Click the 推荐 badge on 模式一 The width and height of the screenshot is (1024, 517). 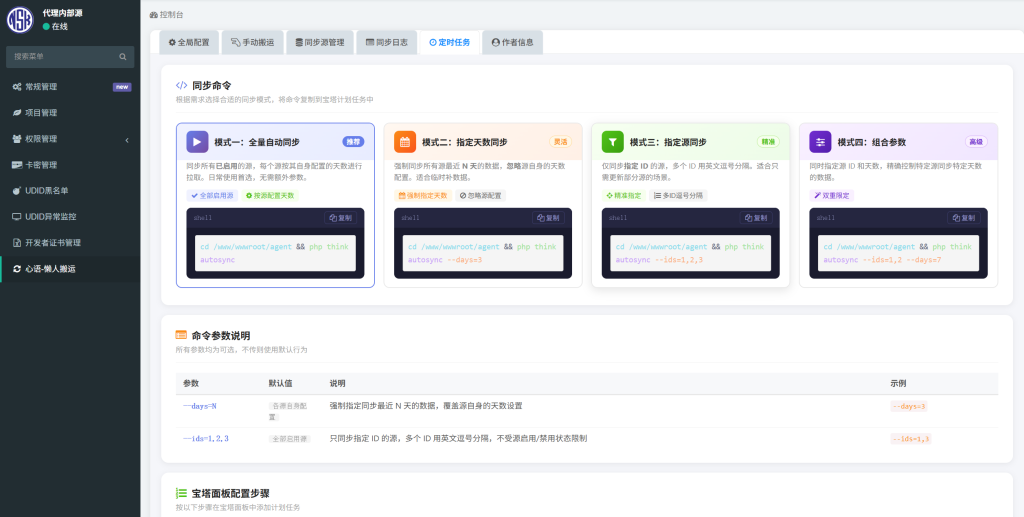coord(353,142)
